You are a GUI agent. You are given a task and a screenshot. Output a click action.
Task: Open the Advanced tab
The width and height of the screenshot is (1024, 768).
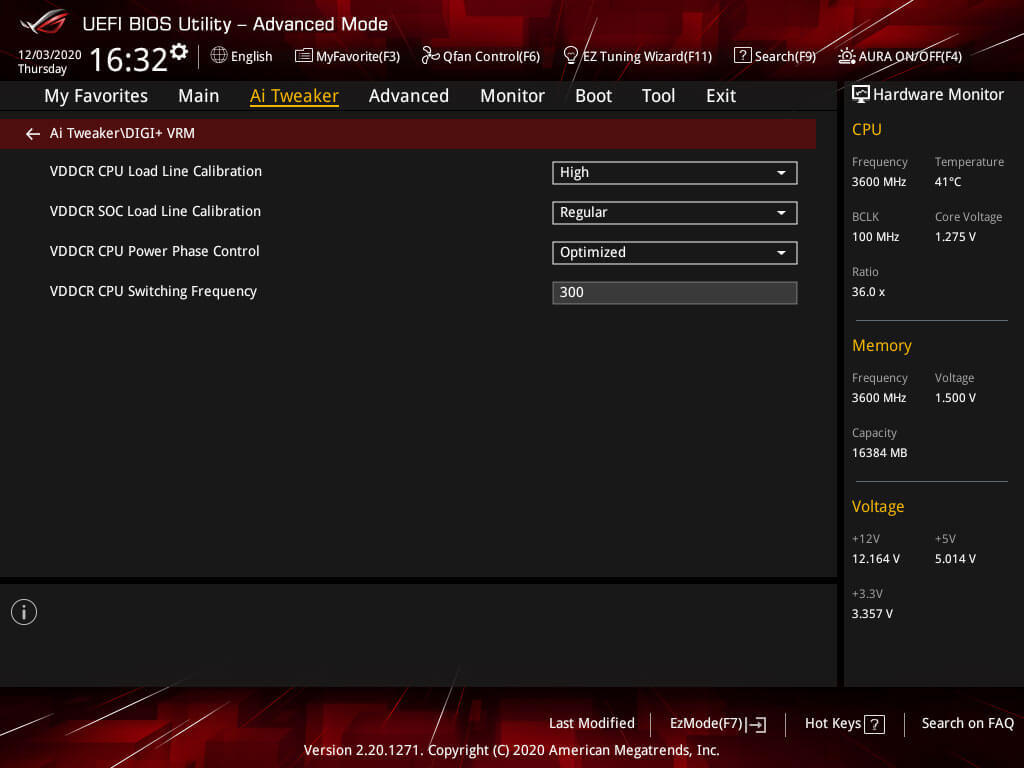(409, 96)
